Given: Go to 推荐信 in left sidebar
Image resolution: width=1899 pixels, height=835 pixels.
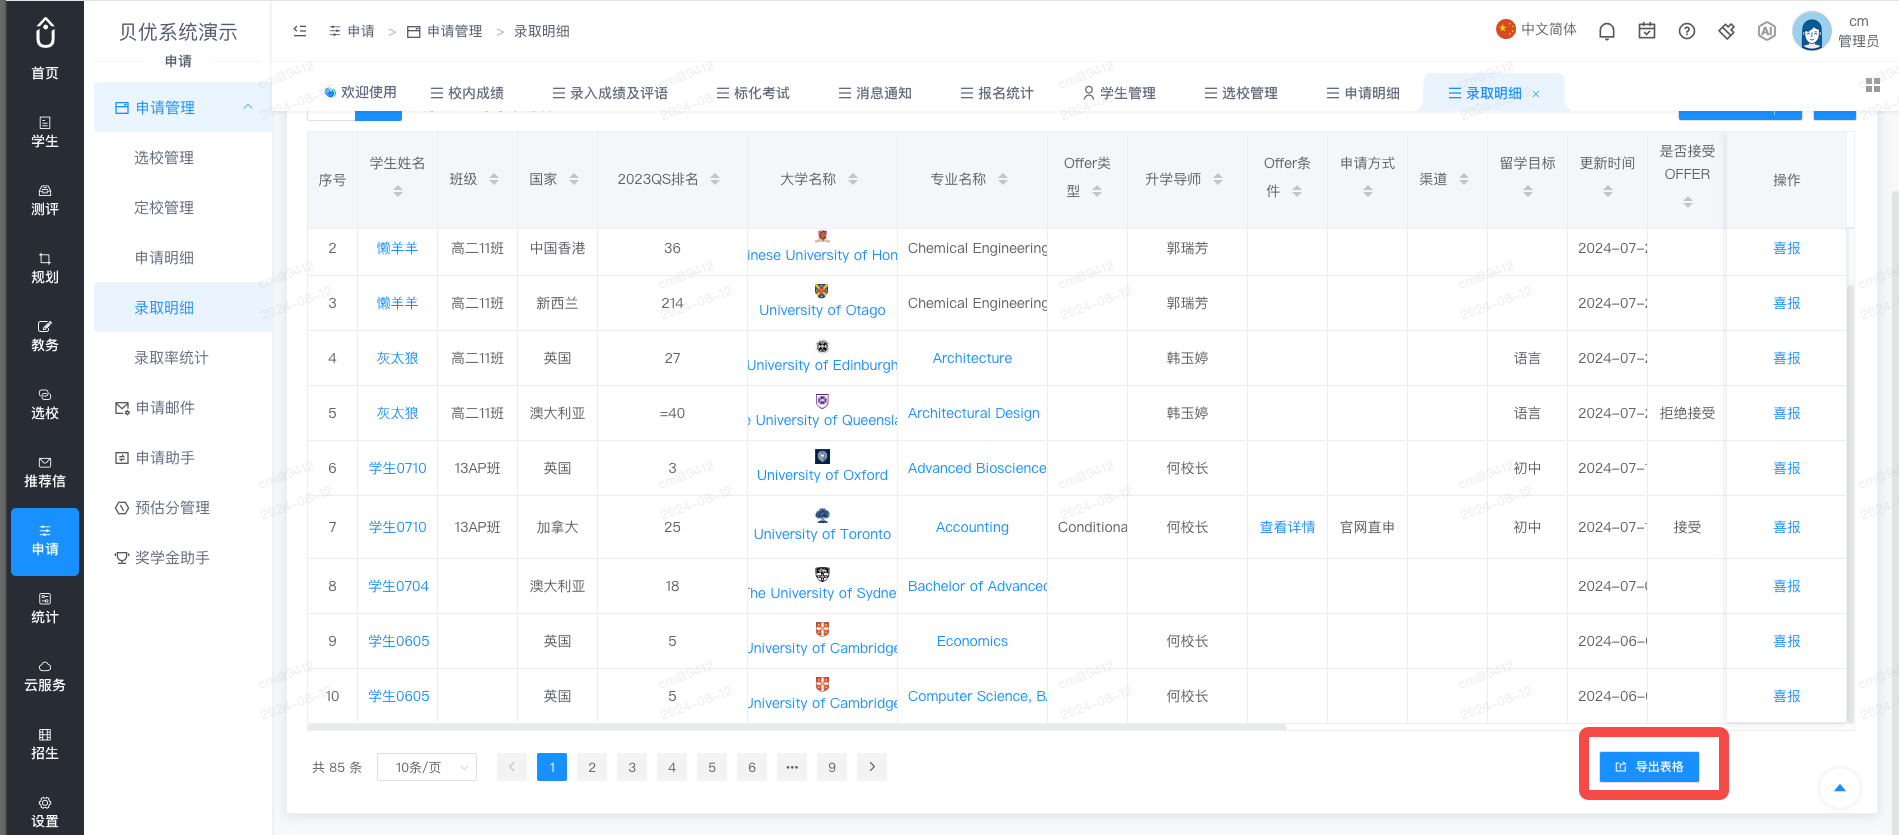Looking at the screenshot, I should pos(45,473).
